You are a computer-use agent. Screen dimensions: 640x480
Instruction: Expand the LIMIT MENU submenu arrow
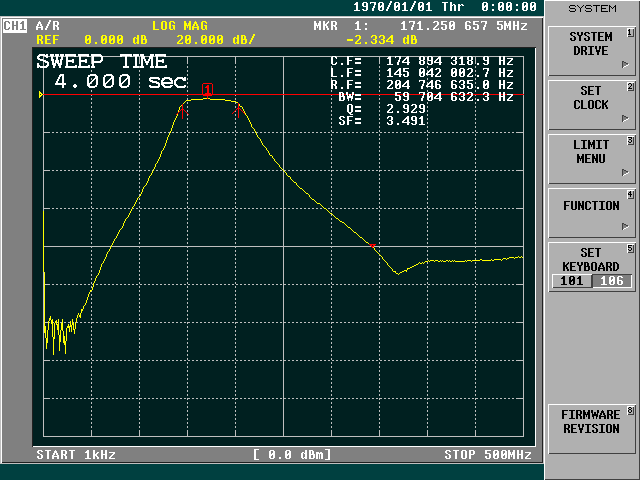(x=626, y=170)
